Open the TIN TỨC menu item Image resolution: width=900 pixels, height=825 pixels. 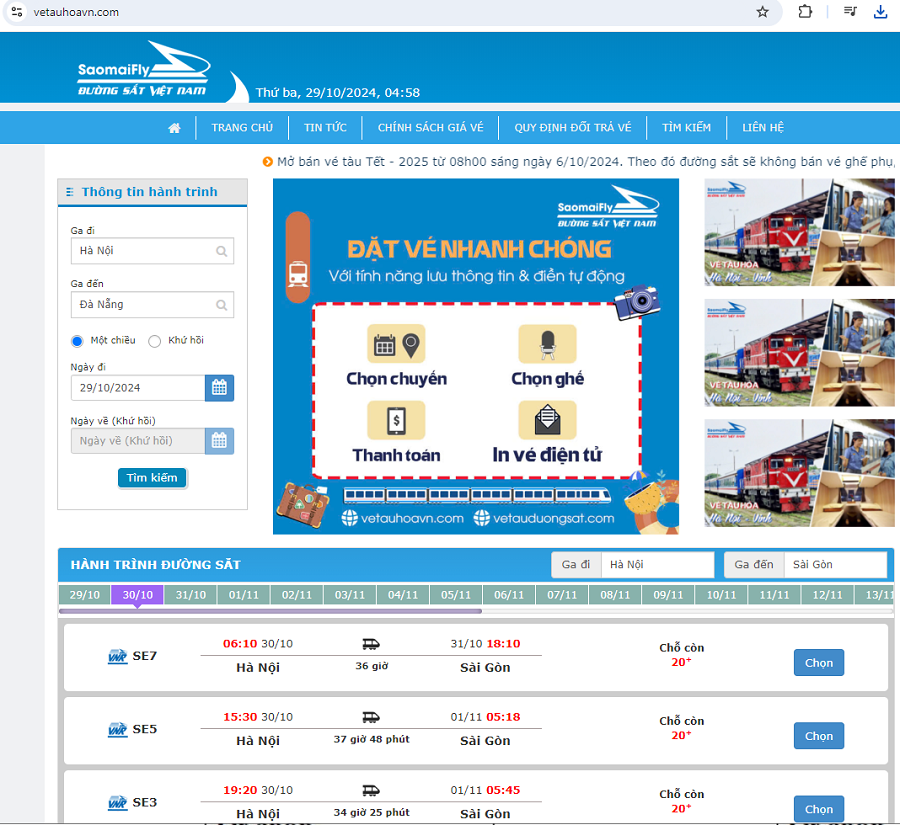coord(325,127)
